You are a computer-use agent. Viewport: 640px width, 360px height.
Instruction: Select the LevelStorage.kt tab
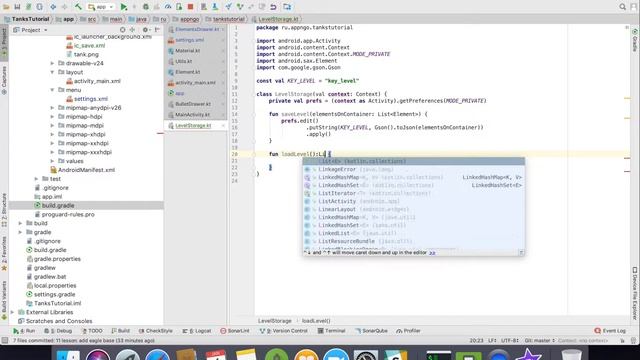(196, 126)
